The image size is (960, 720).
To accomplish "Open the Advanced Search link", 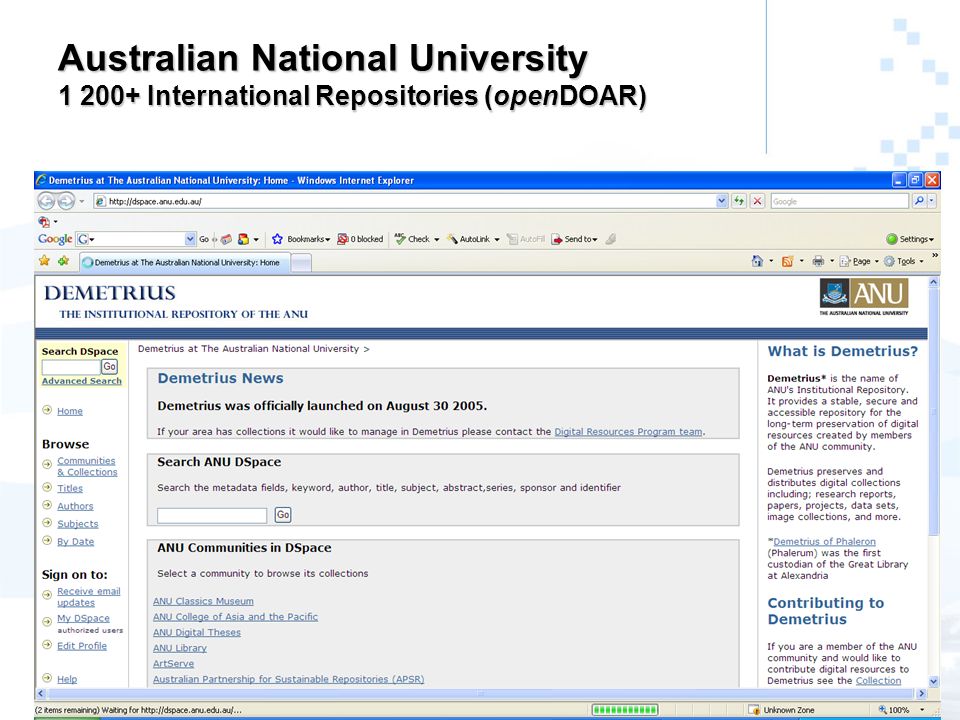I will (x=81, y=381).
